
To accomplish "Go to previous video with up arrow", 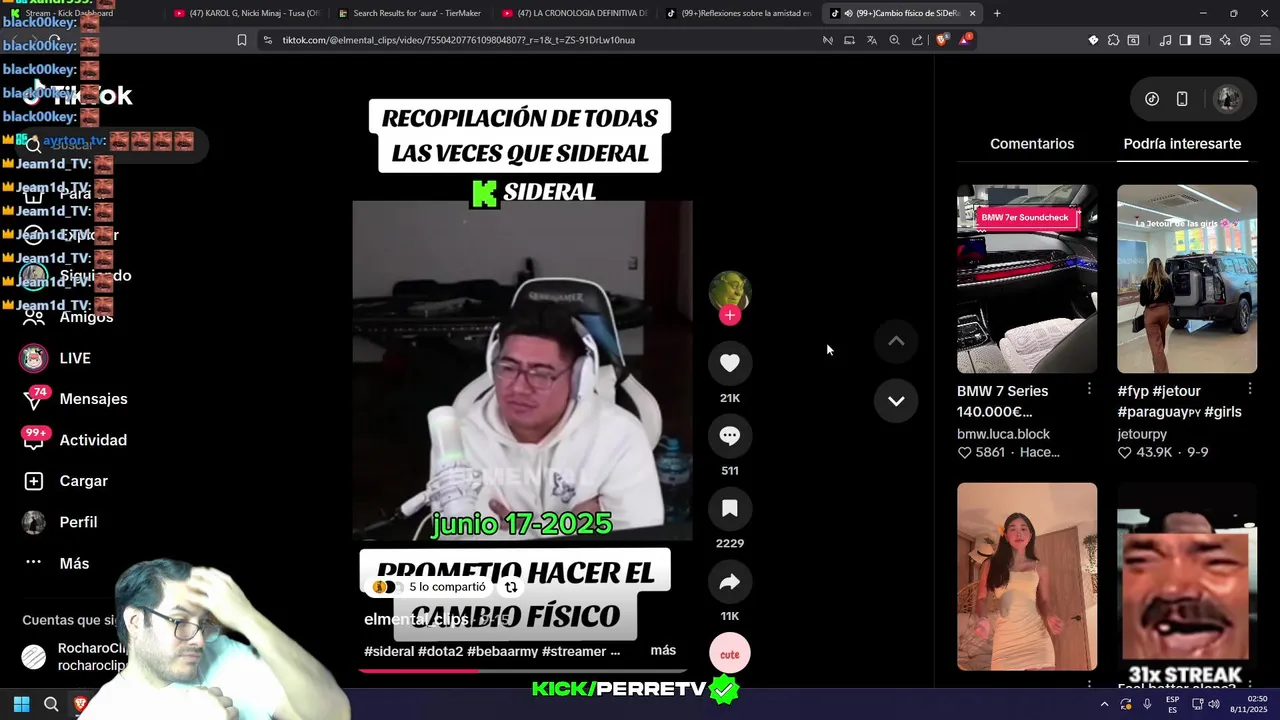I will pos(896,341).
